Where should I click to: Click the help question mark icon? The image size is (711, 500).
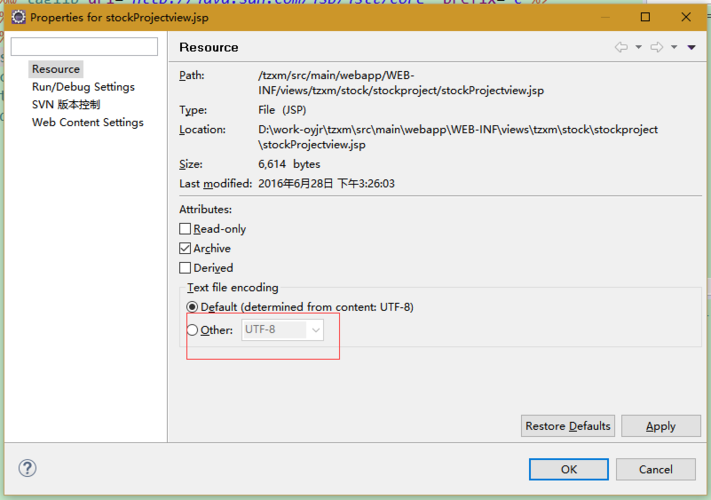coord(28,468)
